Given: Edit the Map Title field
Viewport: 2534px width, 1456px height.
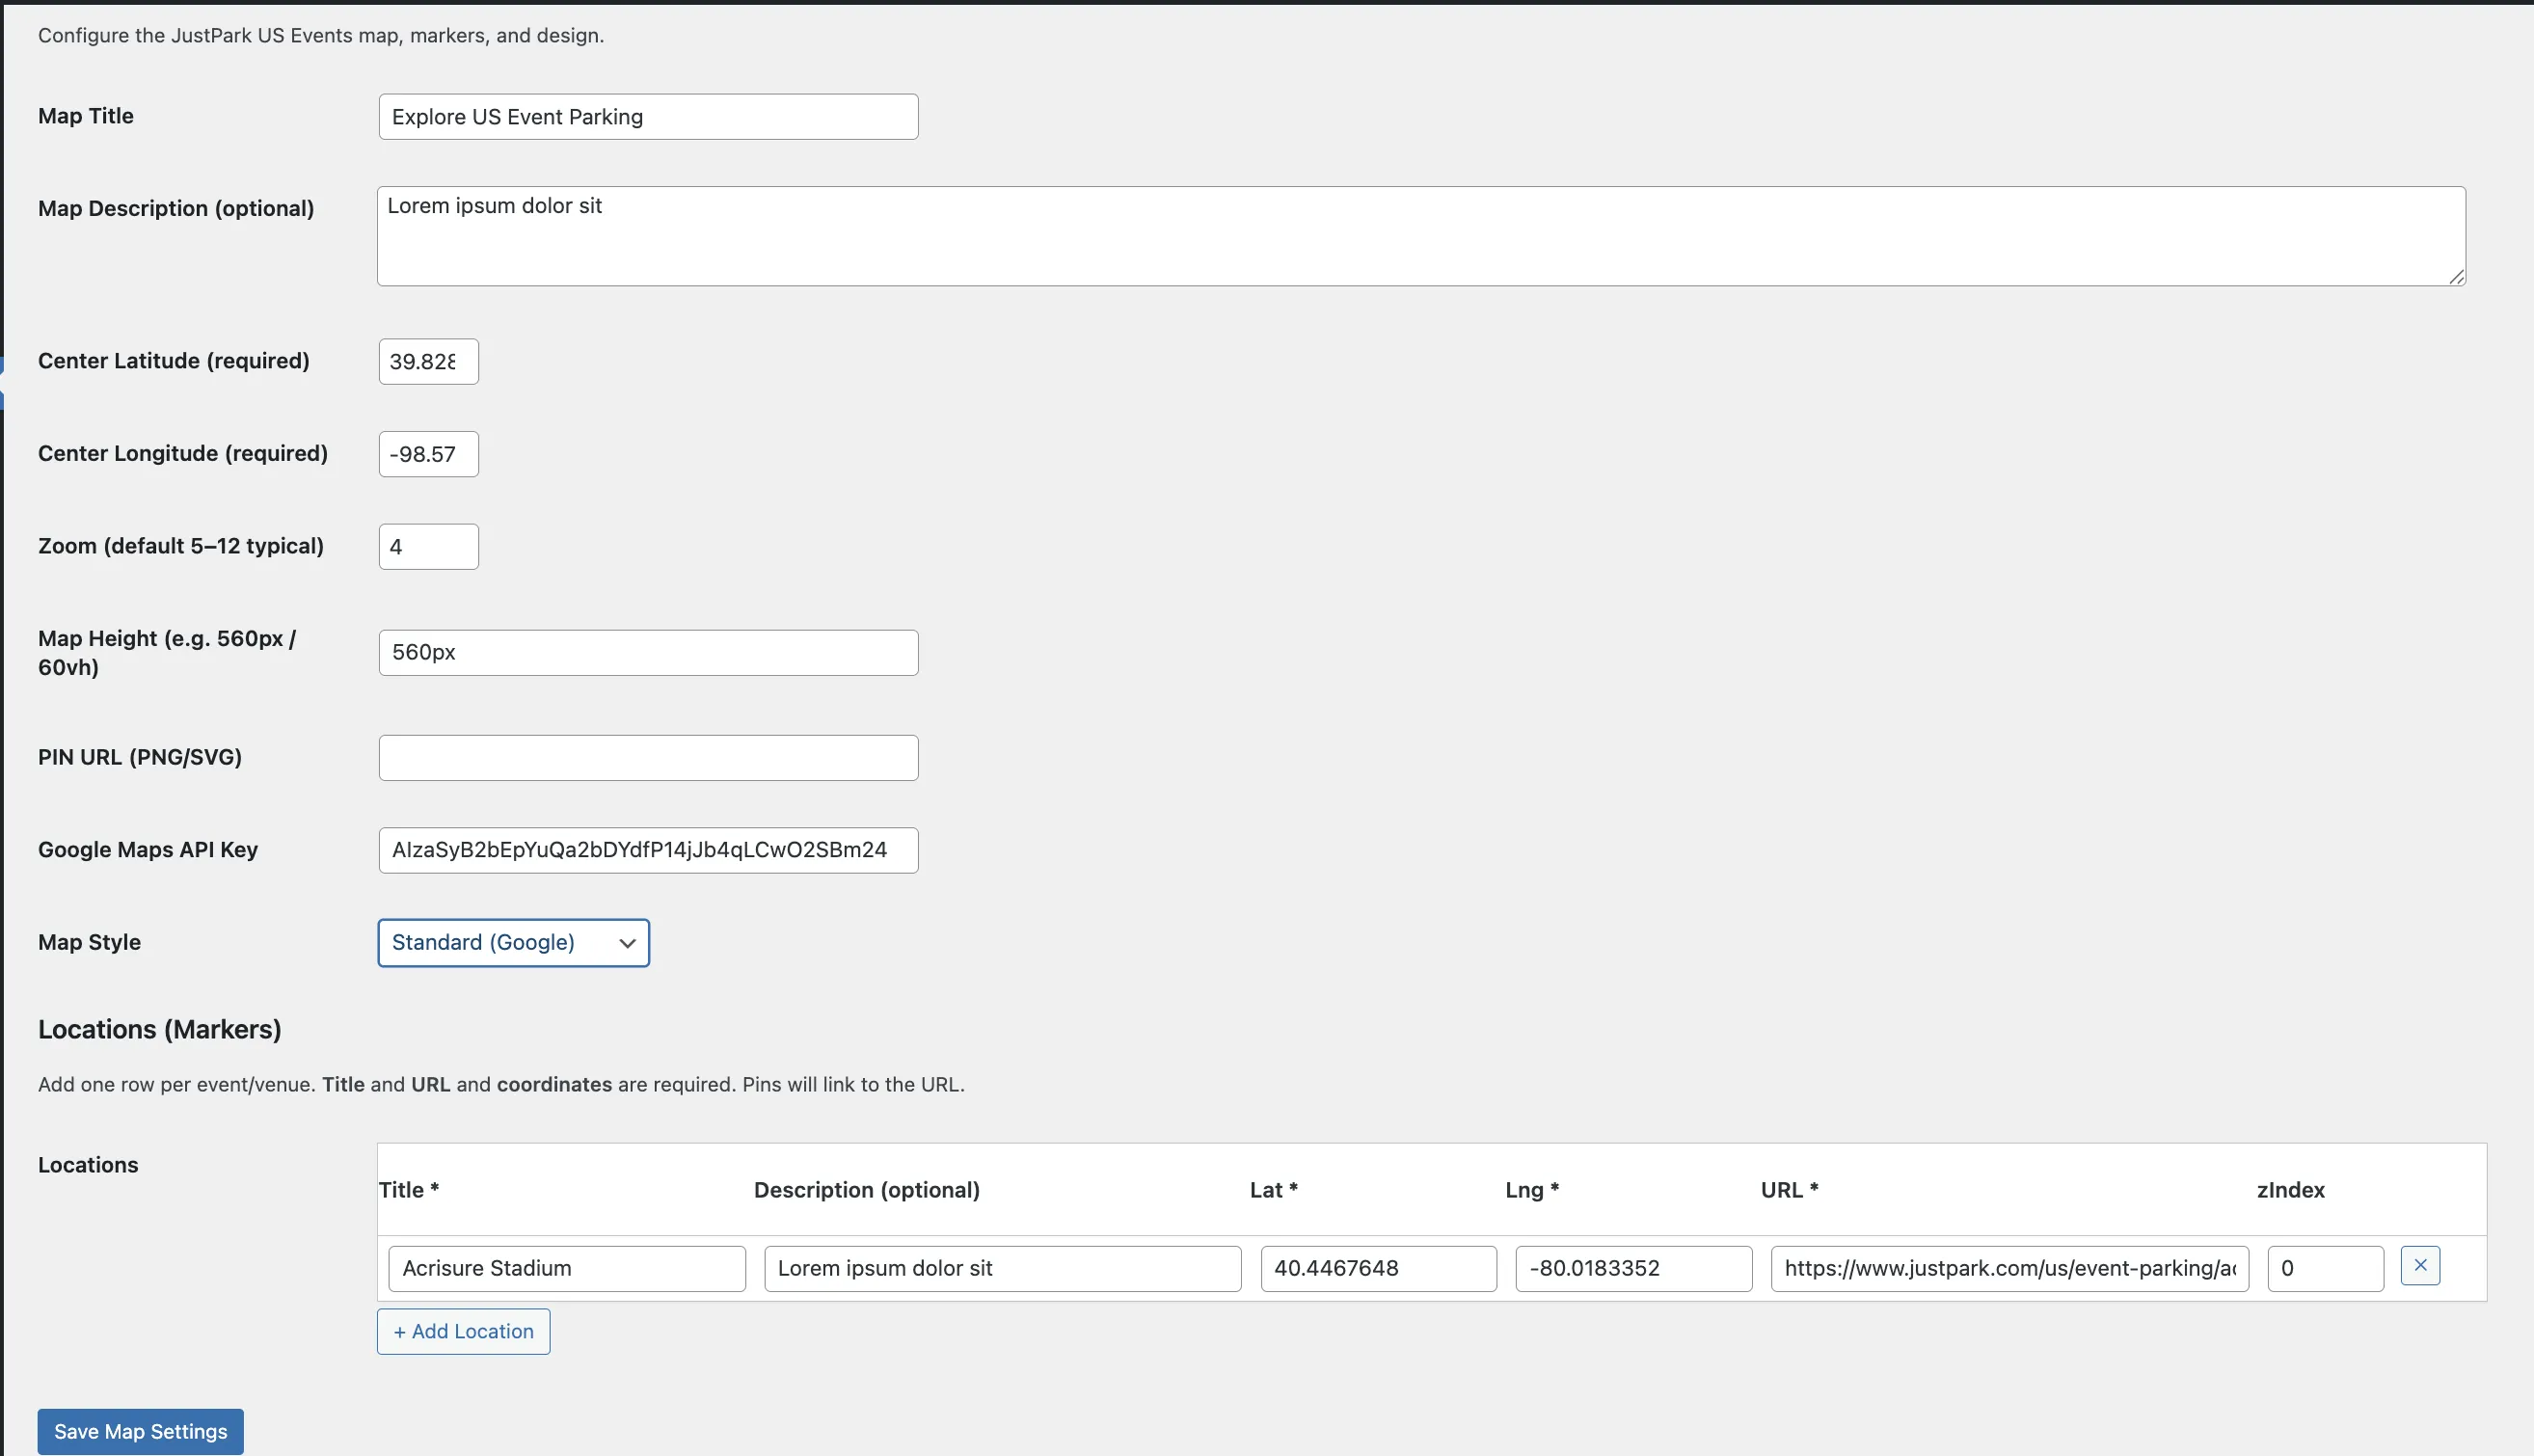Looking at the screenshot, I should pyautogui.click(x=648, y=116).
